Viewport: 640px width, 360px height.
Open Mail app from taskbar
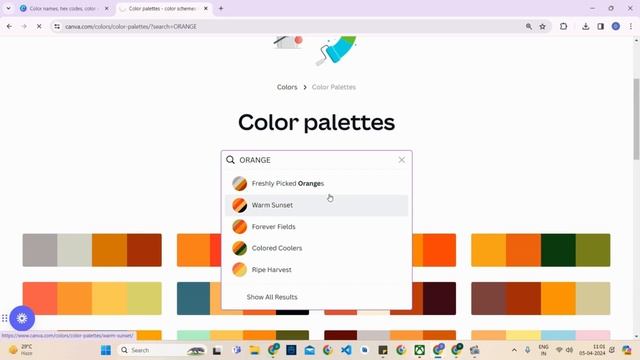310,350
